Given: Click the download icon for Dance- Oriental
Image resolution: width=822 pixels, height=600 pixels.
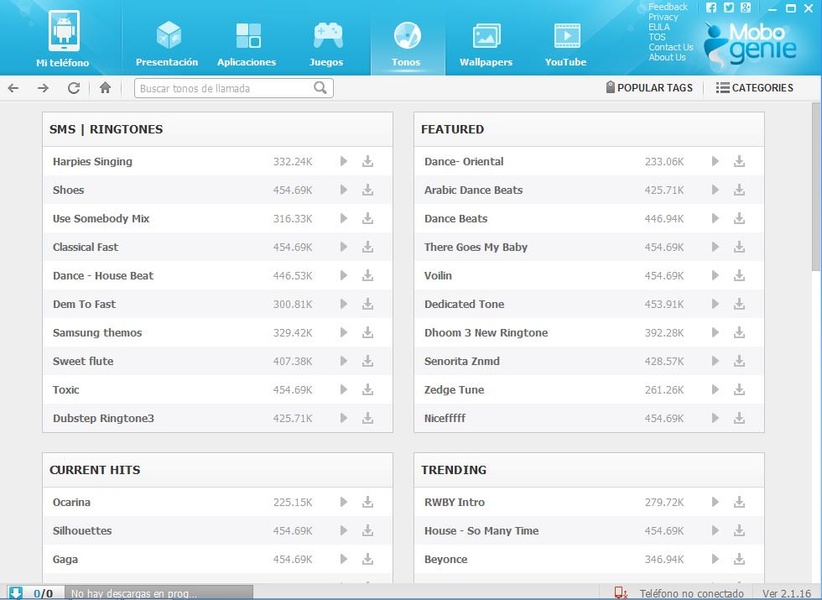Looking at the screenshot, I should coord(739,161).
